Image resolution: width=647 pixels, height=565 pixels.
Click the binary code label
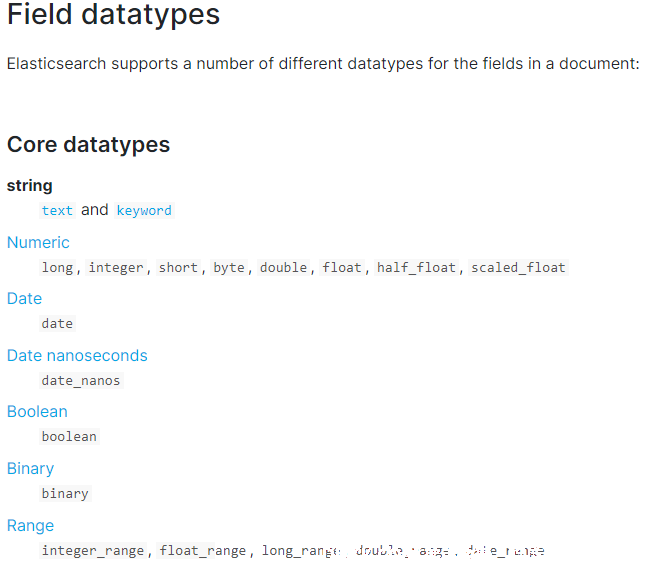[x=65, y=494]
